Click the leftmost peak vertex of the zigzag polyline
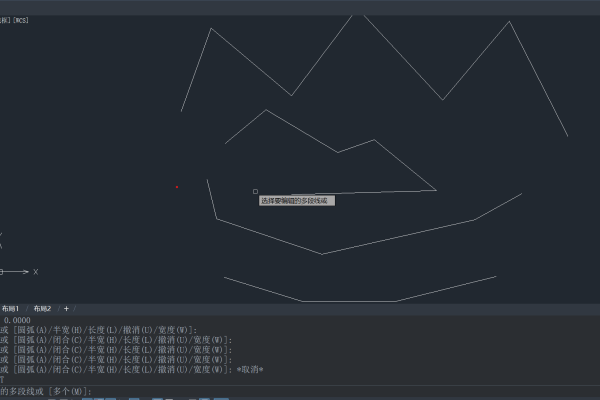The image size is (600, 400). click(211, 28)
